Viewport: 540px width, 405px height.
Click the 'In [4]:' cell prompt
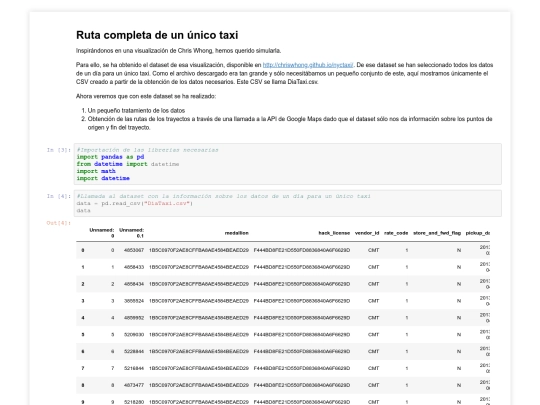pos(59,196)
